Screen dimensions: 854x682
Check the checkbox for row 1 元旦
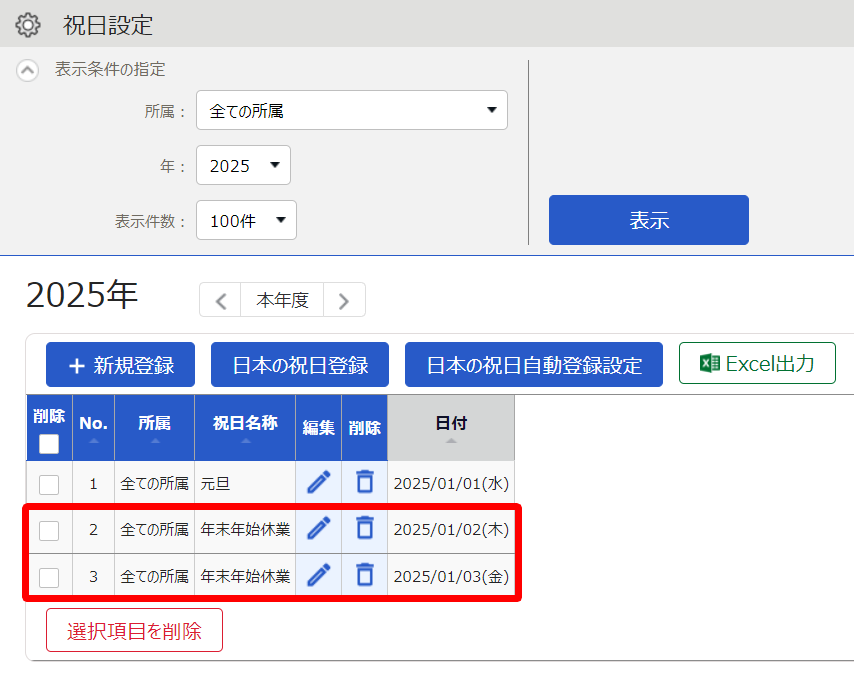tap(49, 484)
